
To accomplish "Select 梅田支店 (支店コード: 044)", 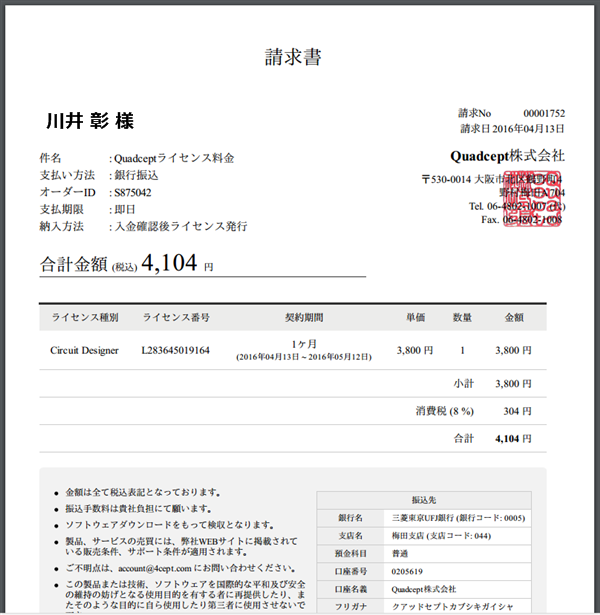I will pos(441,536).
